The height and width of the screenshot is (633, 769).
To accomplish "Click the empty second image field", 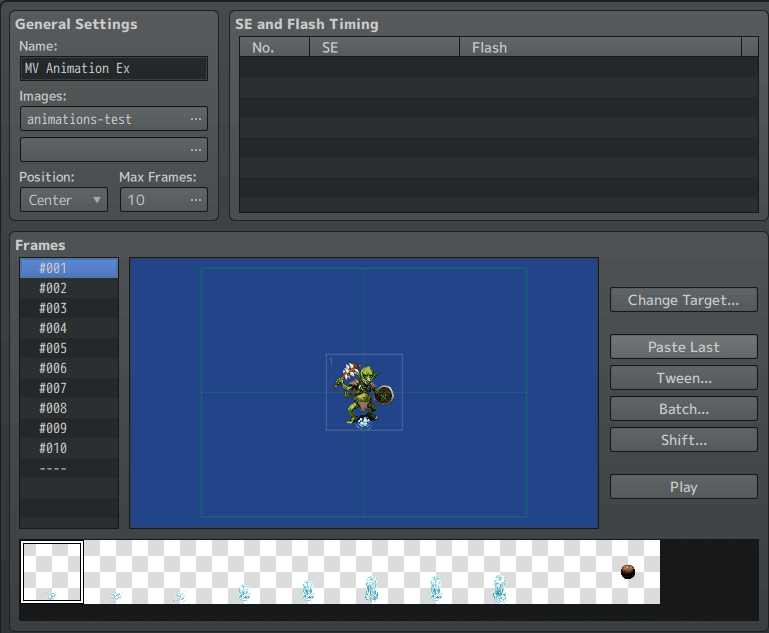I will pyautogui.click(x=114, y=150).
